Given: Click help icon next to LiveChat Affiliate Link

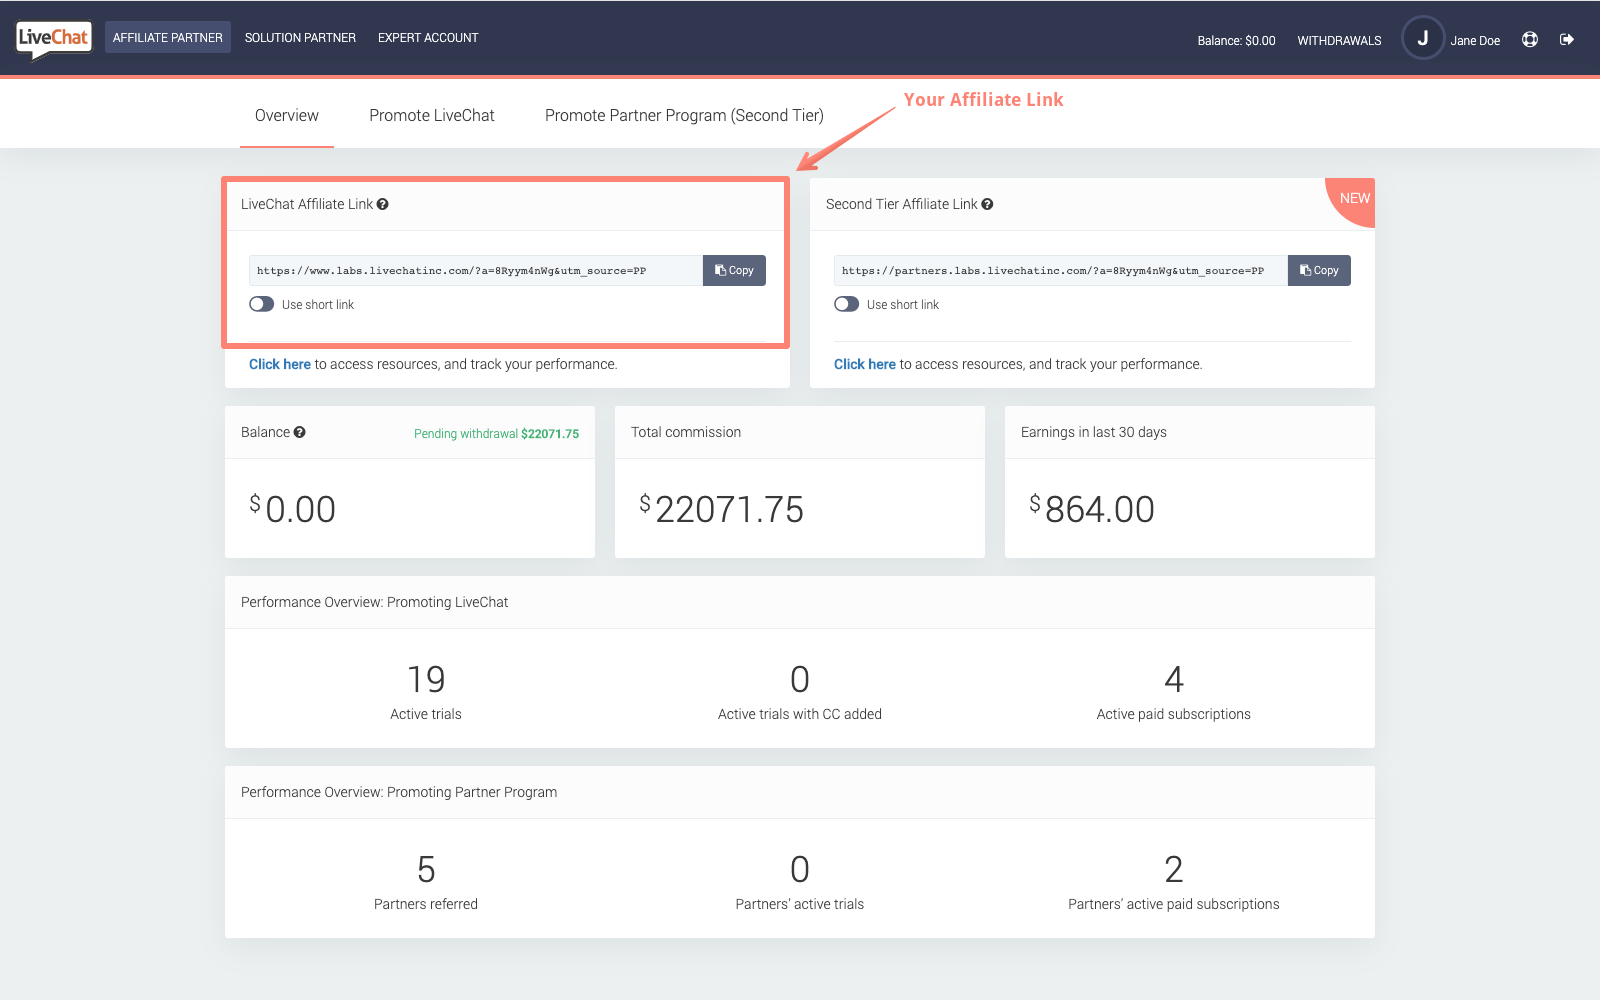Looking at the screenshot, I should click(383, 204).
